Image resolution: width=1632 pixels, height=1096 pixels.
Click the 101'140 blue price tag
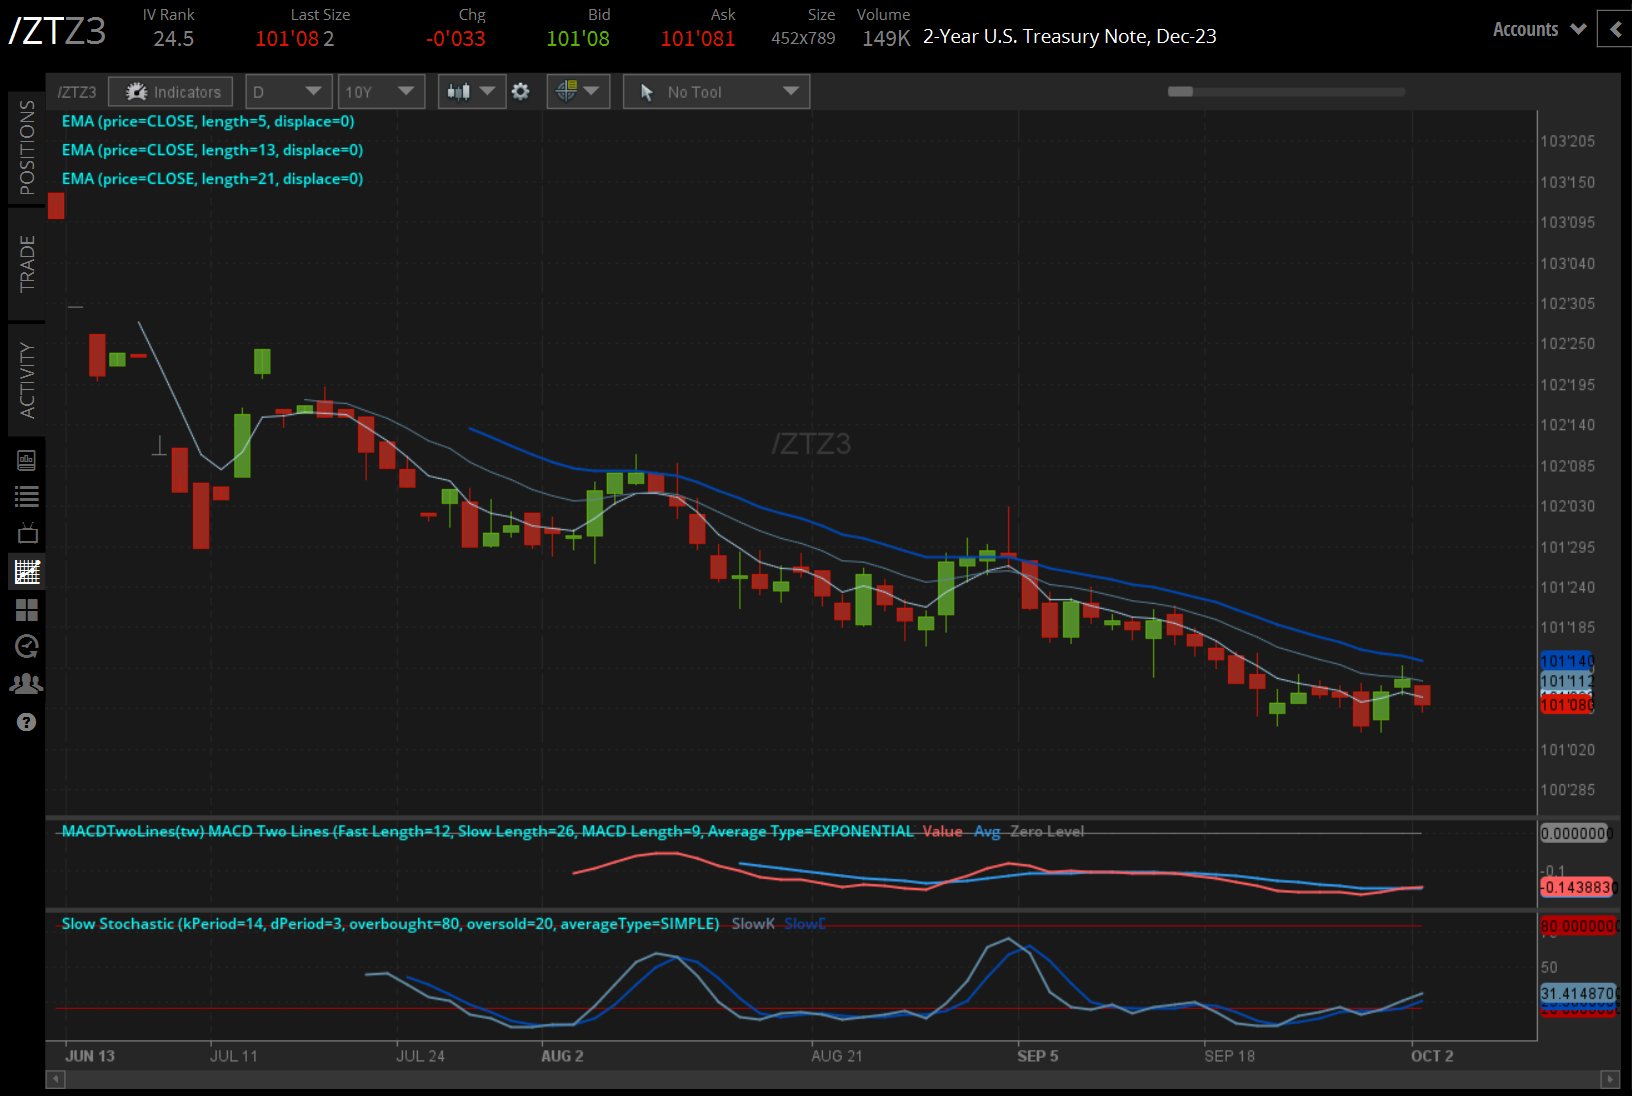point(1567,661)
